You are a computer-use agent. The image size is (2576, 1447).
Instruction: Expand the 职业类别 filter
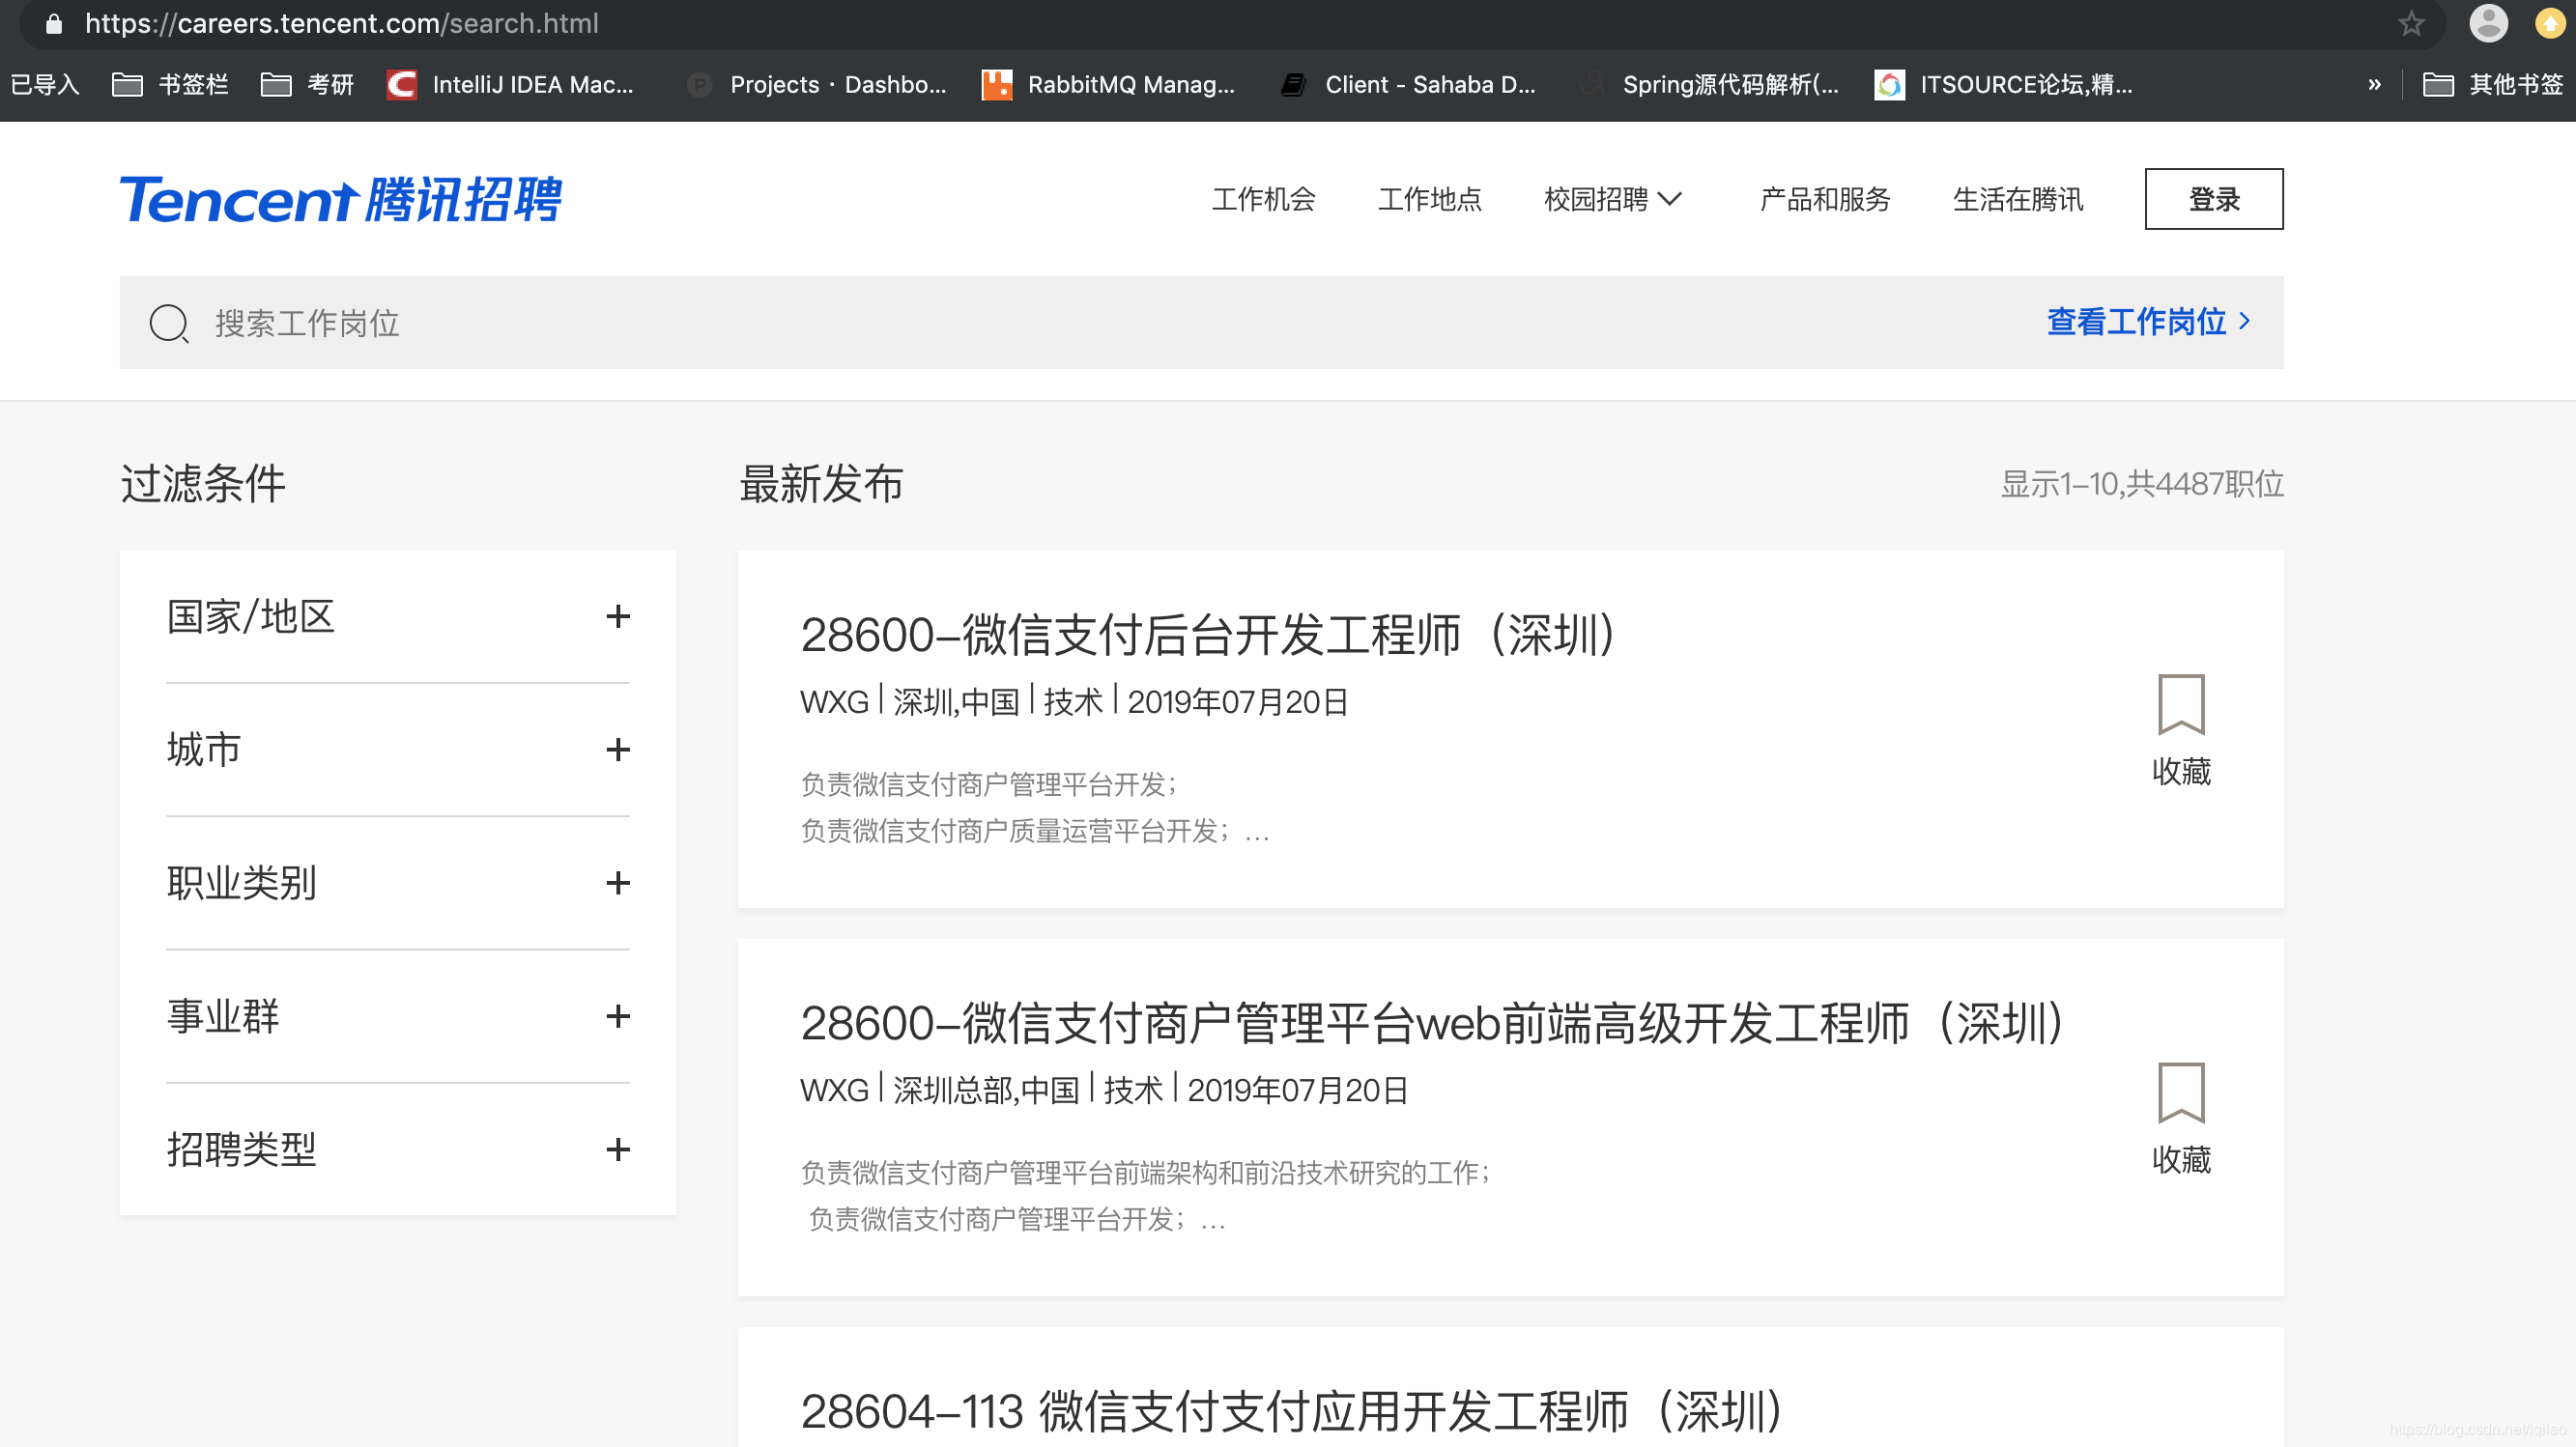tap(397, 883)
